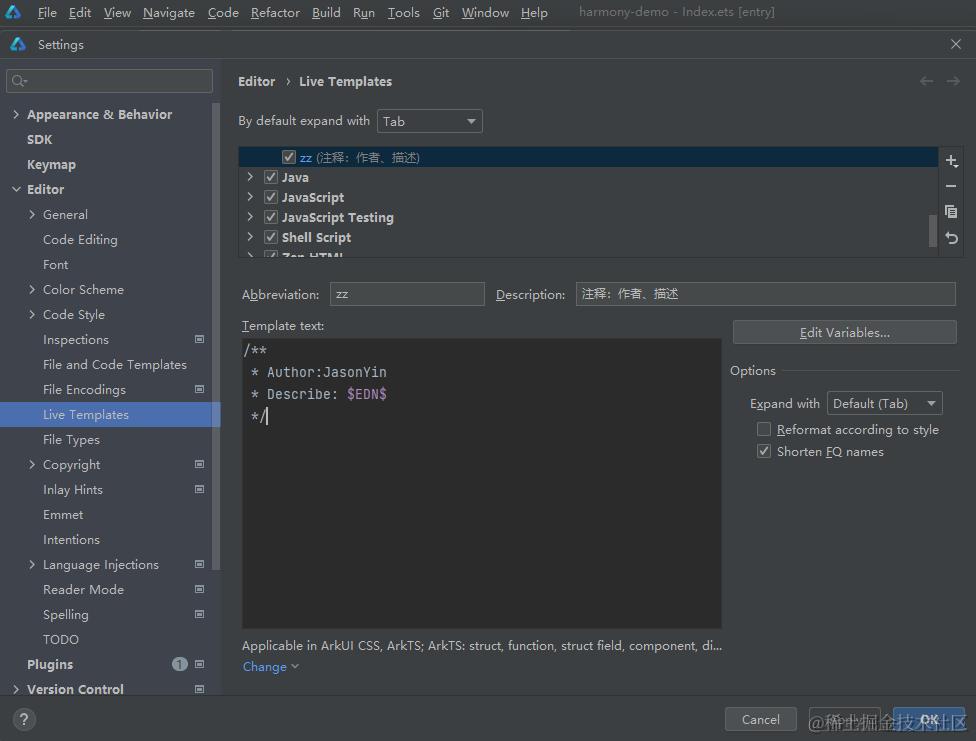Close the Settings dialog with X
976x741 pixels.
955,44
